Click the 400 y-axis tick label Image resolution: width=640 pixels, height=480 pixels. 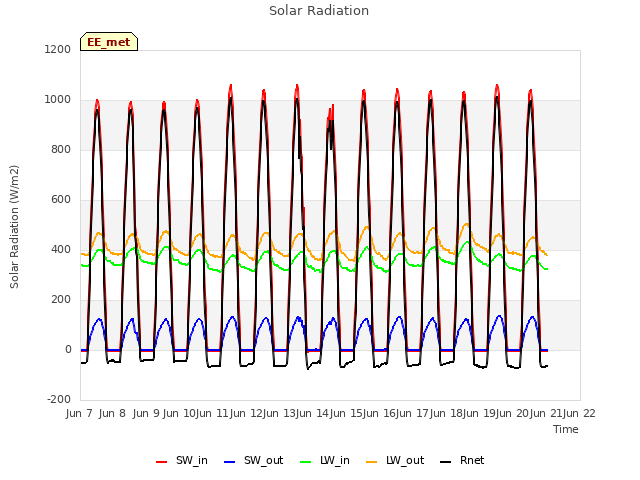tap(60, 249)
